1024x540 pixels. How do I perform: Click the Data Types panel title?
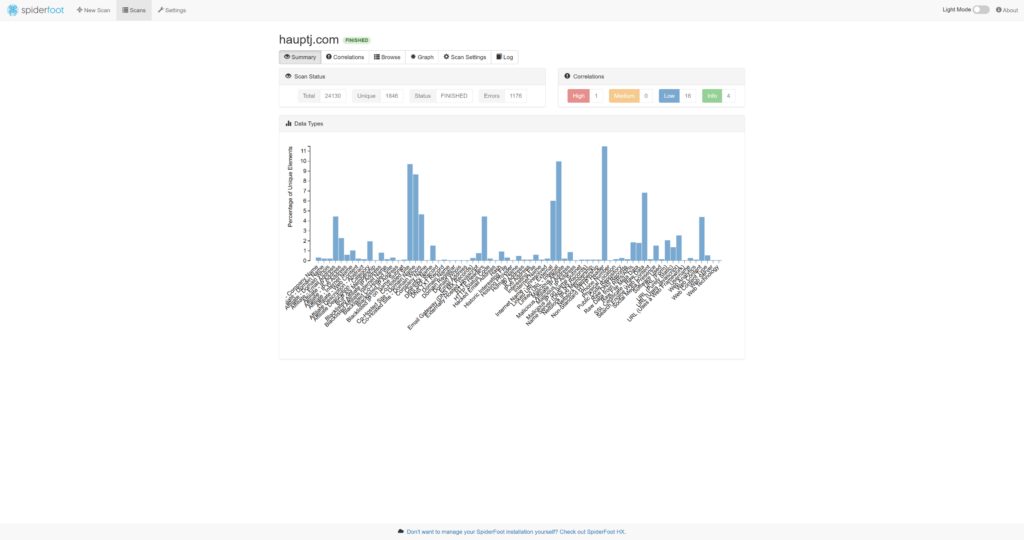coord(308,123)
